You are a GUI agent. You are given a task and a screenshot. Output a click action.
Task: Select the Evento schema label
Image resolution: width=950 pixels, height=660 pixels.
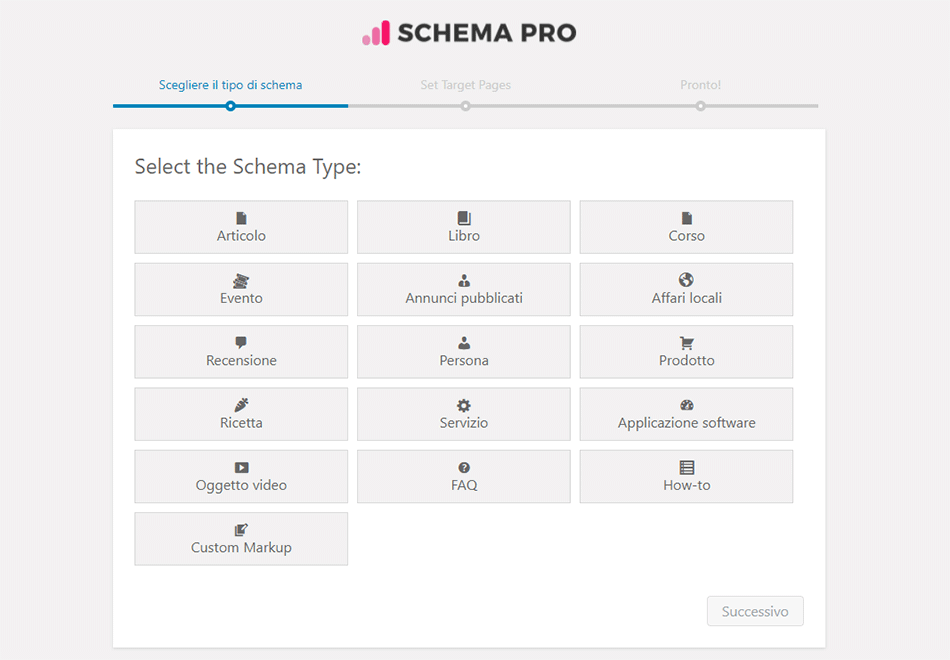point(241,298)
